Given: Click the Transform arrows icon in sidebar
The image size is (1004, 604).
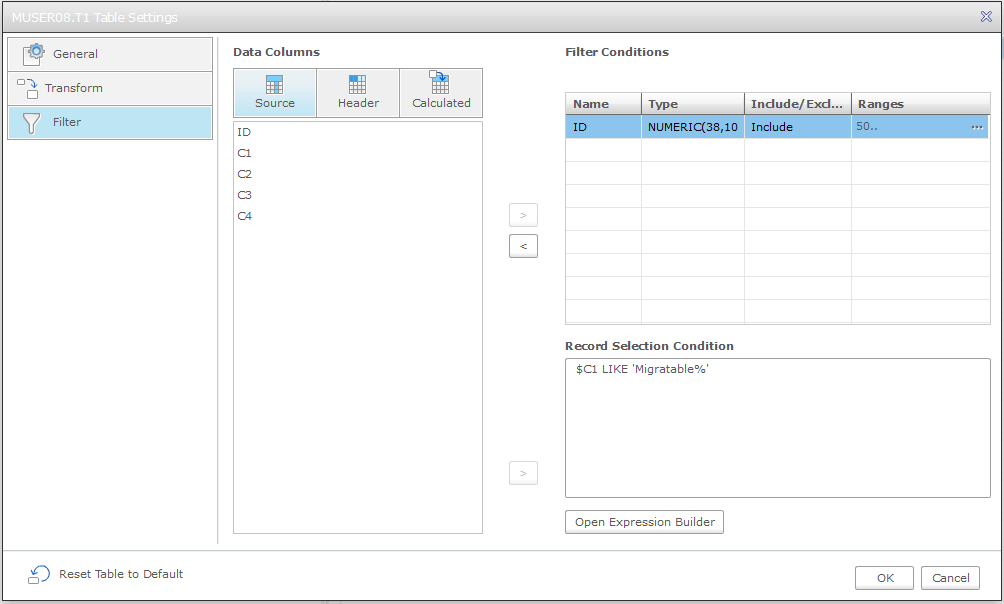Looking at the screenshot, I should click(28, 88).
